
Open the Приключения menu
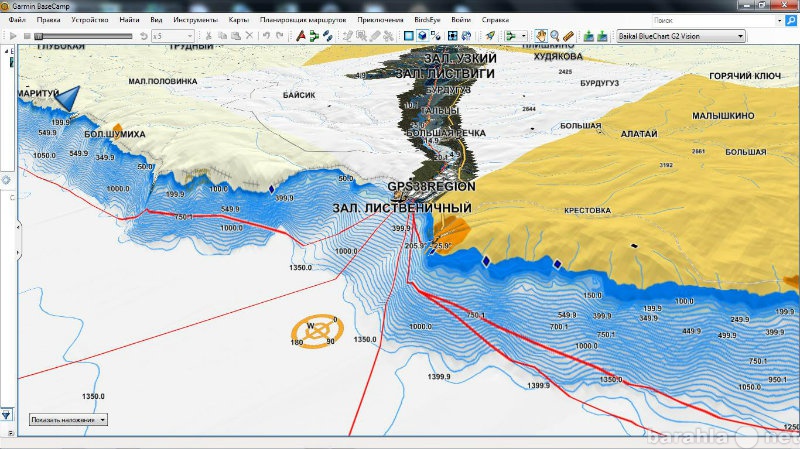(x=380, y=20)
